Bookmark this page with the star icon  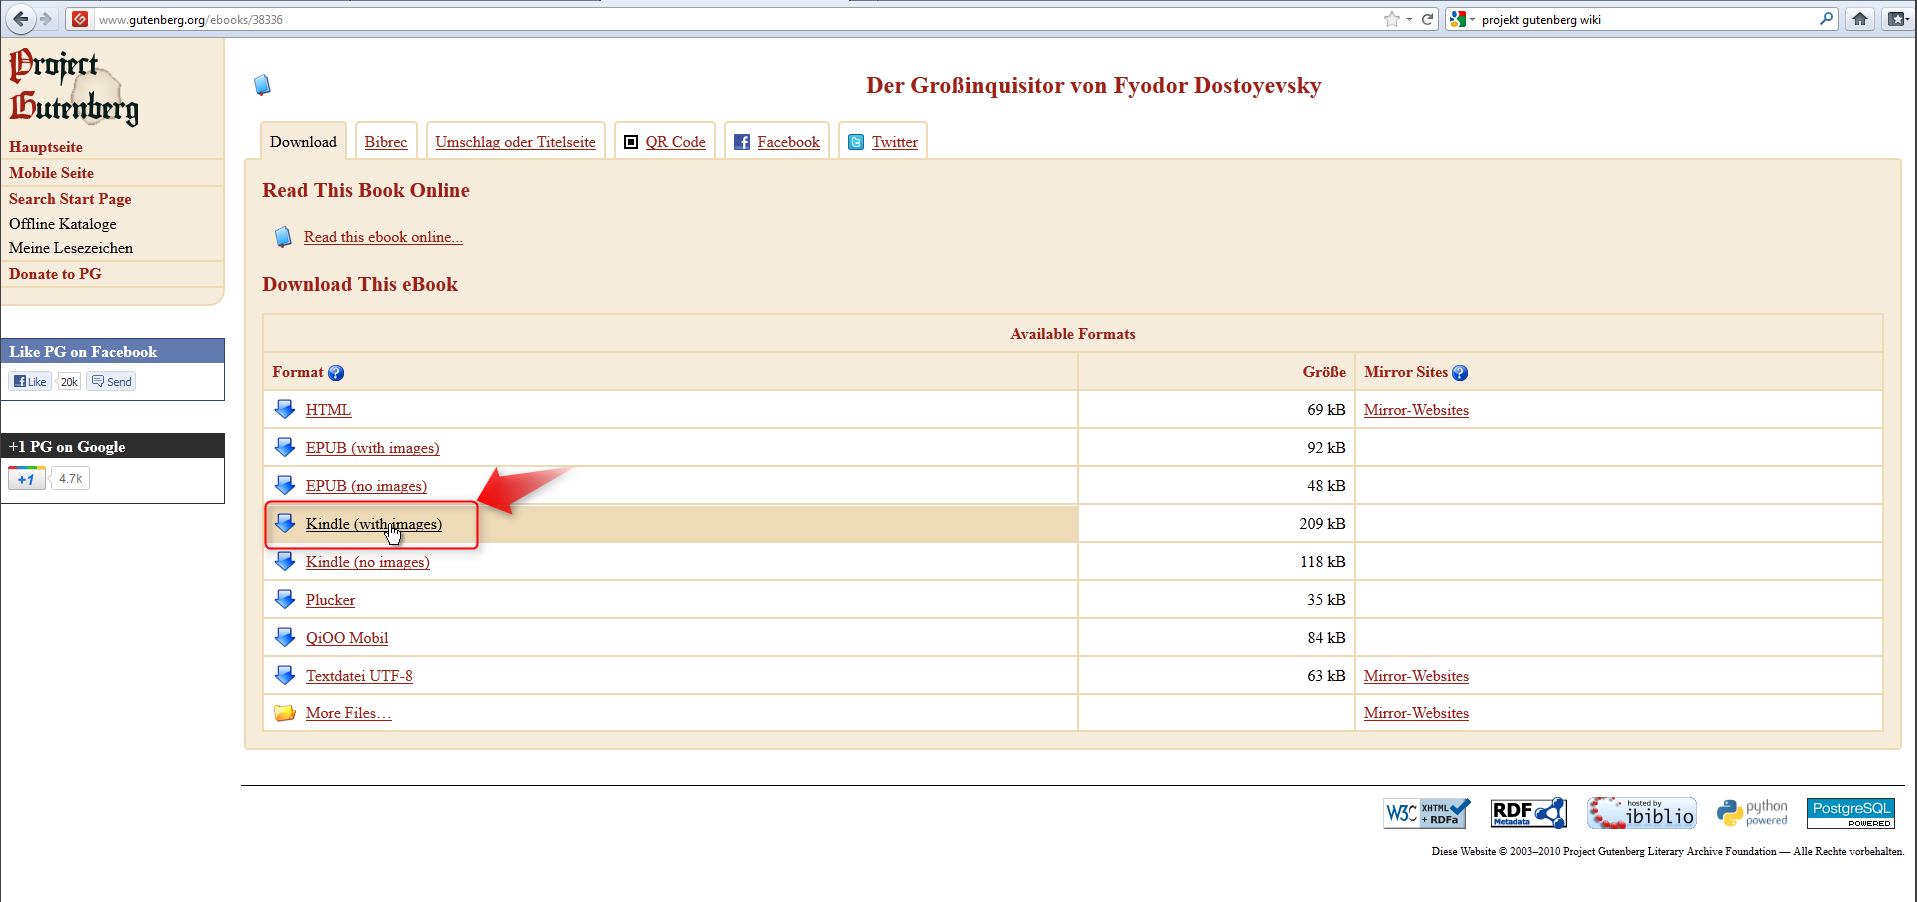[x=1391, y=19]
